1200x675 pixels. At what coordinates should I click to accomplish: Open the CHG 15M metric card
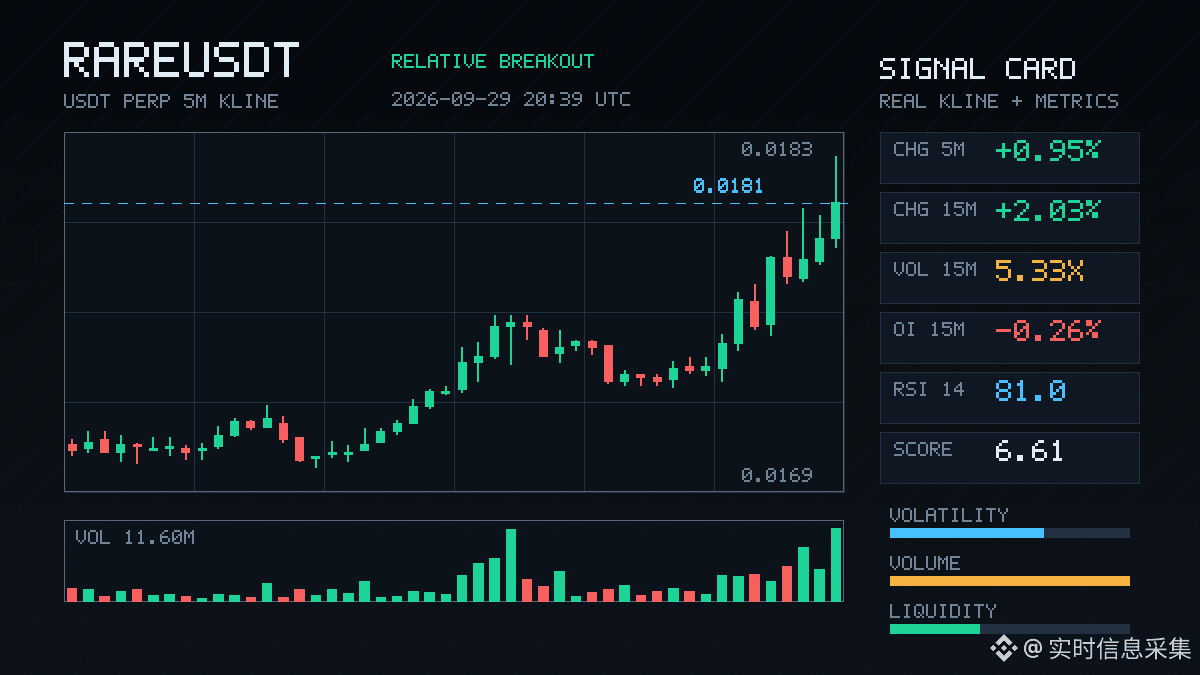pyautogui.click(x=1009, y=217)
